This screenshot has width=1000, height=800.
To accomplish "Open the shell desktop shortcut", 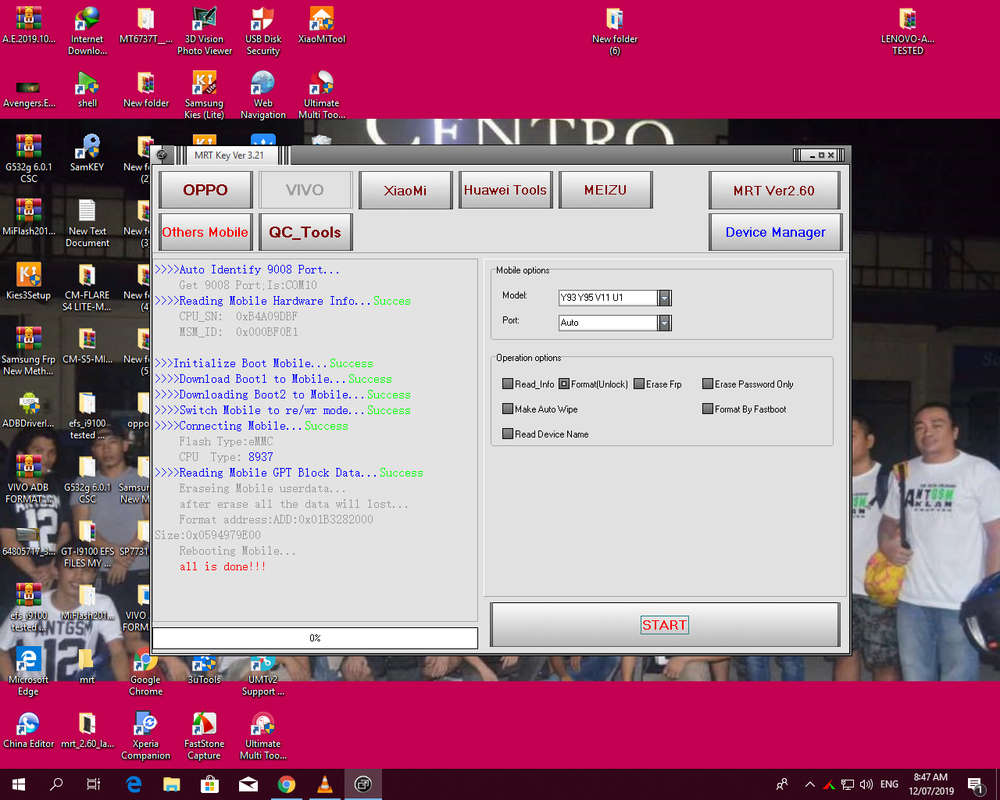I will 87,89.
